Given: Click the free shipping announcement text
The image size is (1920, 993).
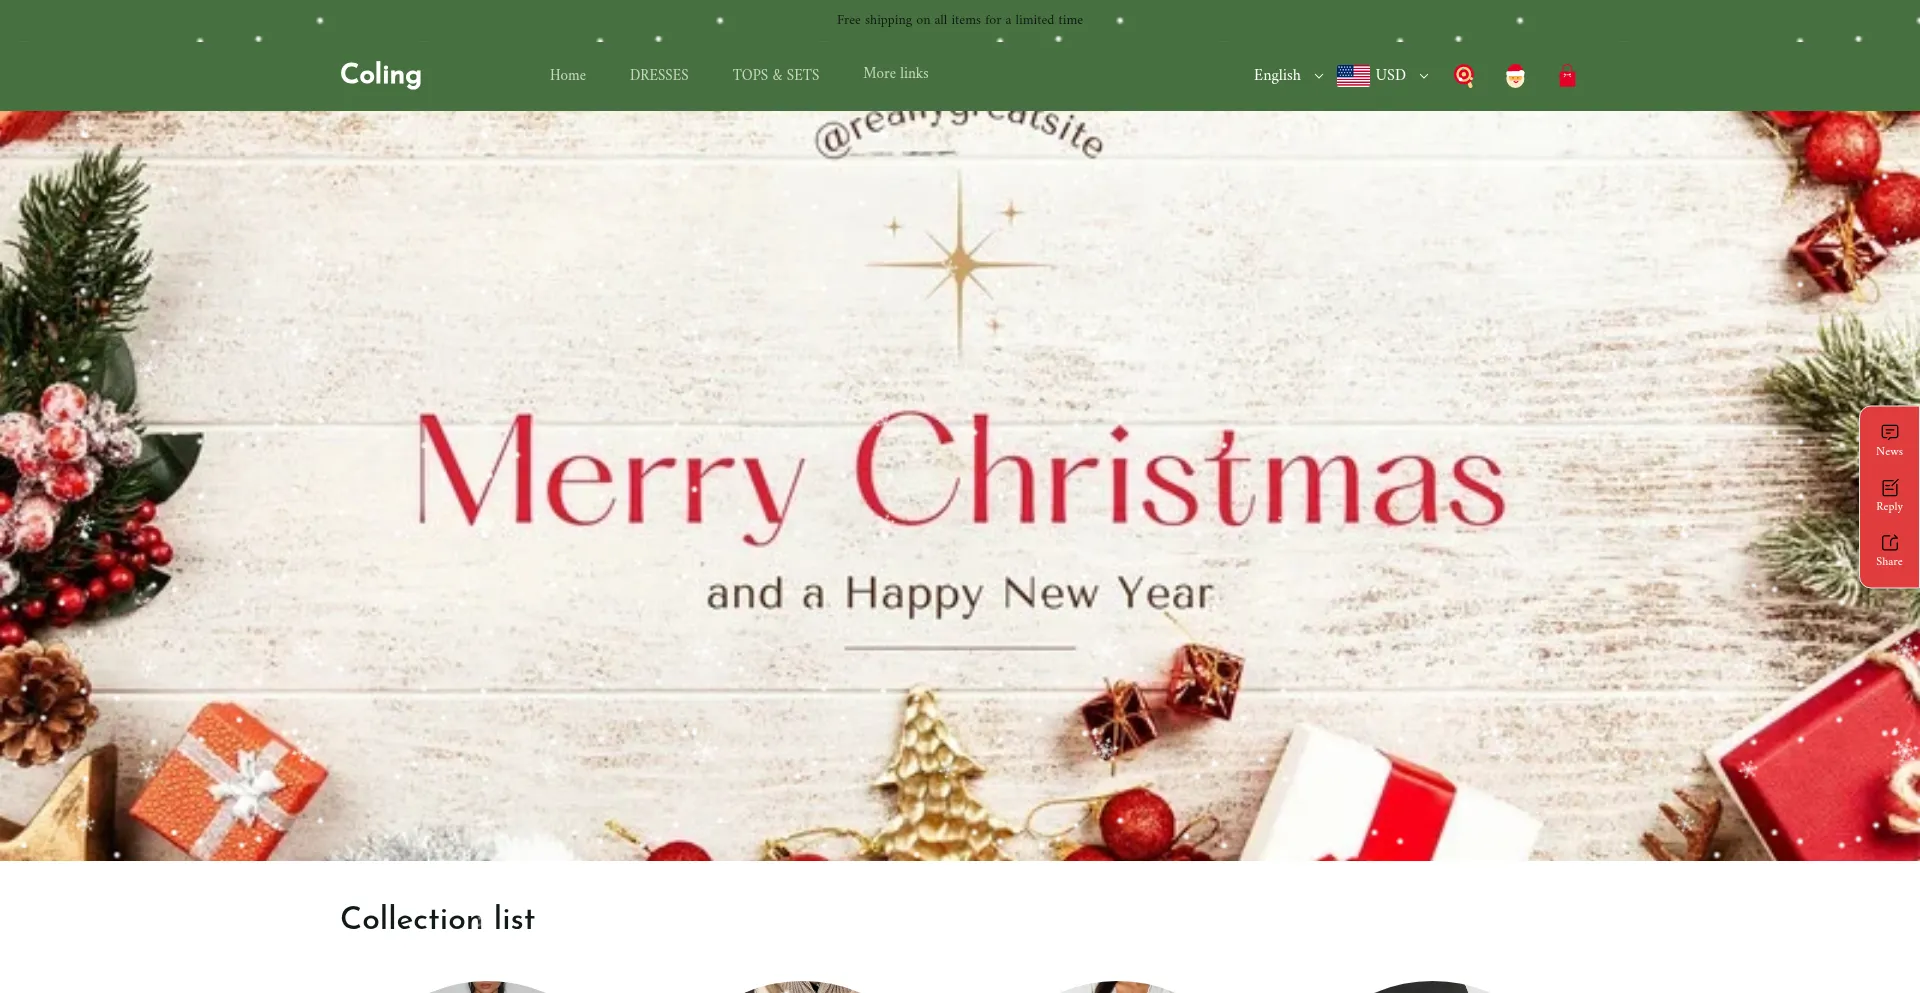Looking at the screenshot, I should pyautogui.click(x=960, y=20).
